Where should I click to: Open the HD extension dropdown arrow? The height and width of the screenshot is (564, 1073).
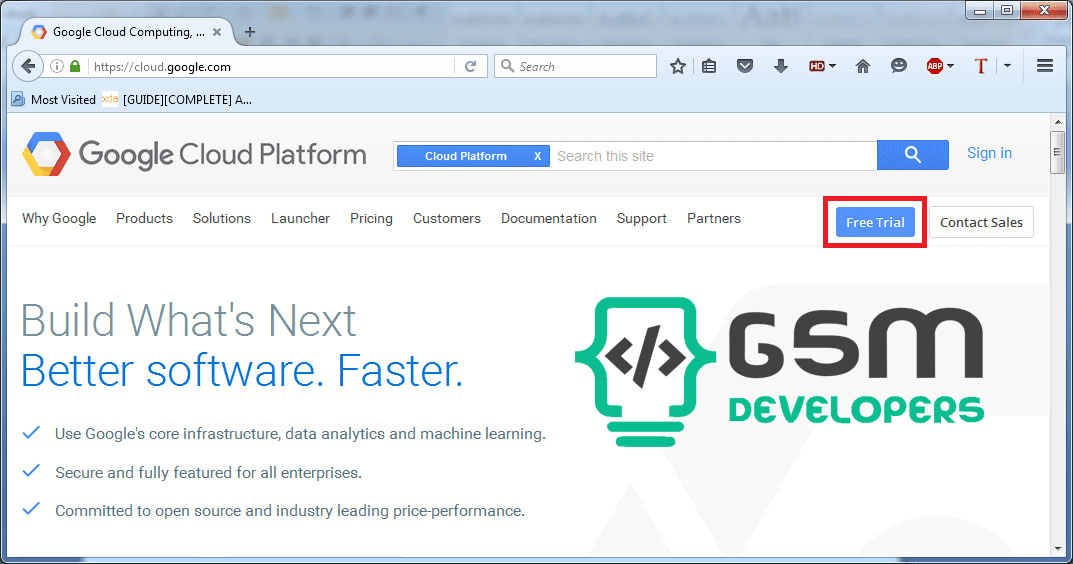832,66
